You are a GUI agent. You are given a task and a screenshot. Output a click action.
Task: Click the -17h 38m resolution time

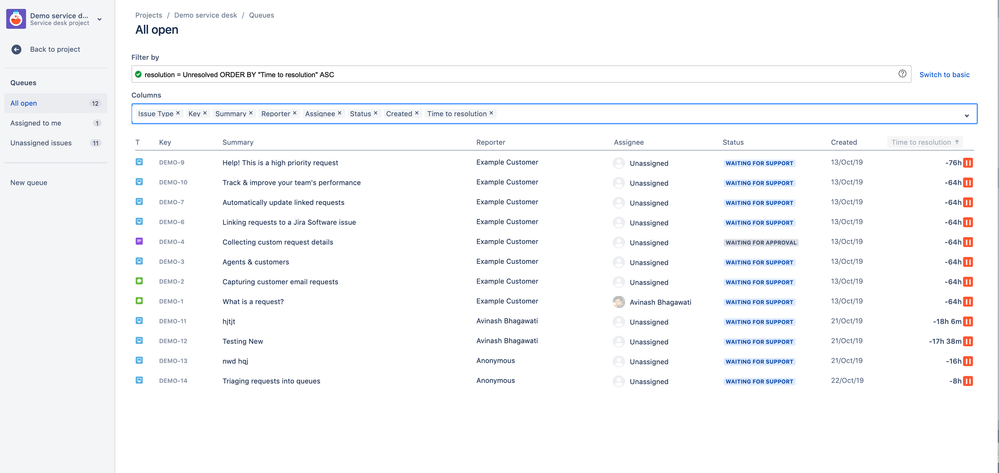945,341
